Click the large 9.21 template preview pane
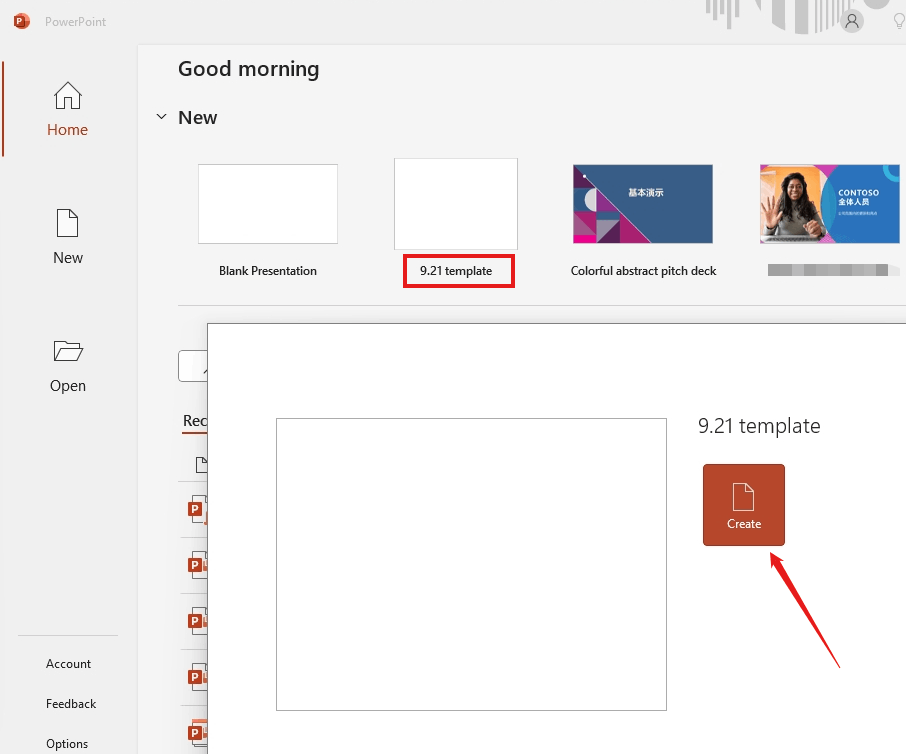The width and height of the screenshot is (906, 754). coord(471,564)
